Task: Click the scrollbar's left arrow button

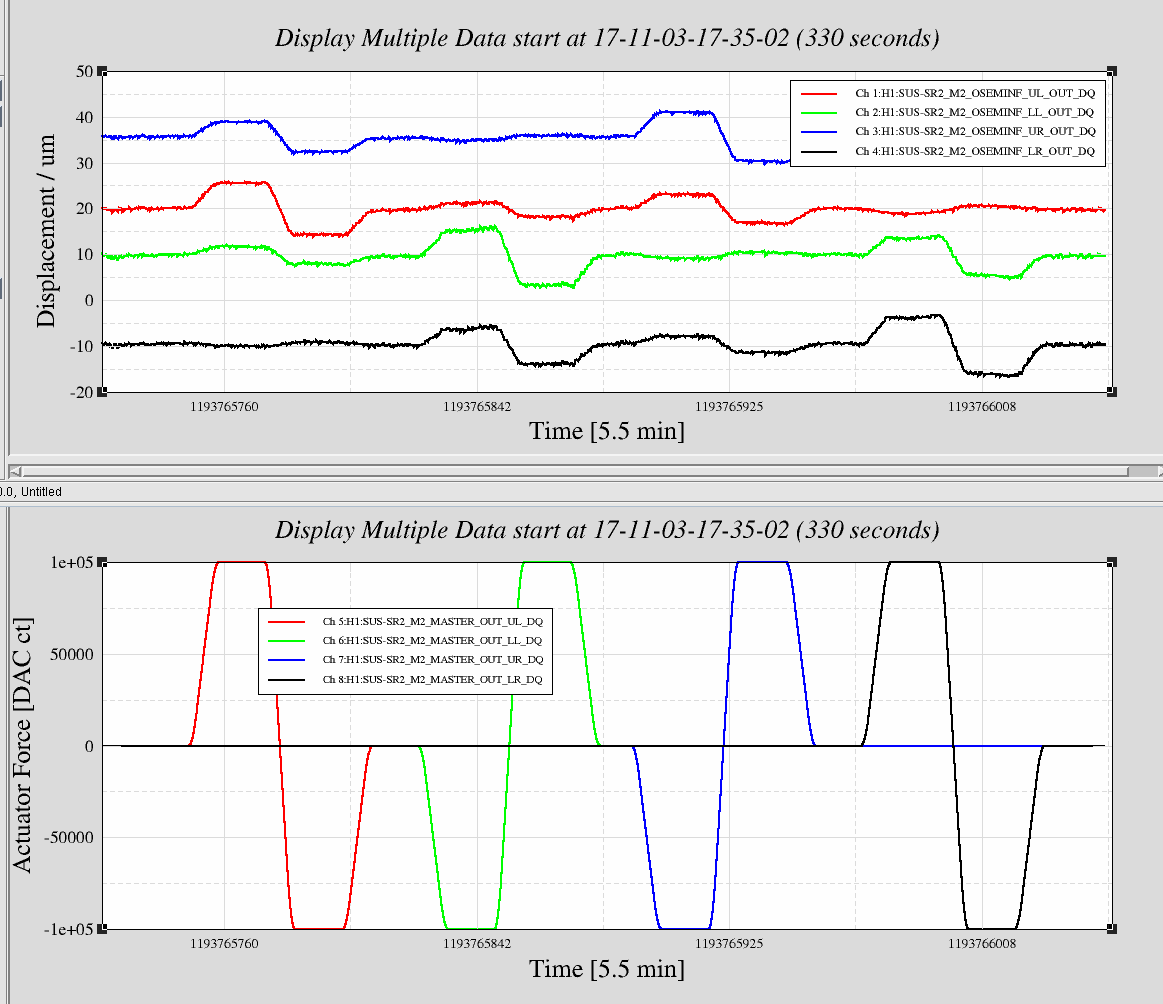Action: (15, 471)
